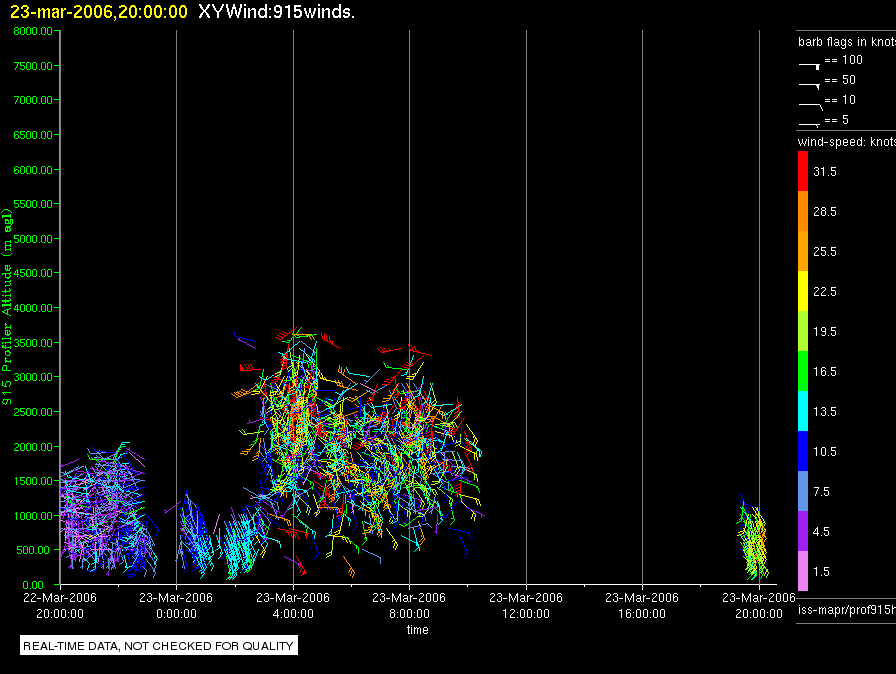Click the 100-knot barb flag legend icon
The width and height of the screenshot is (896, 674).
click(x=809, y=66)
